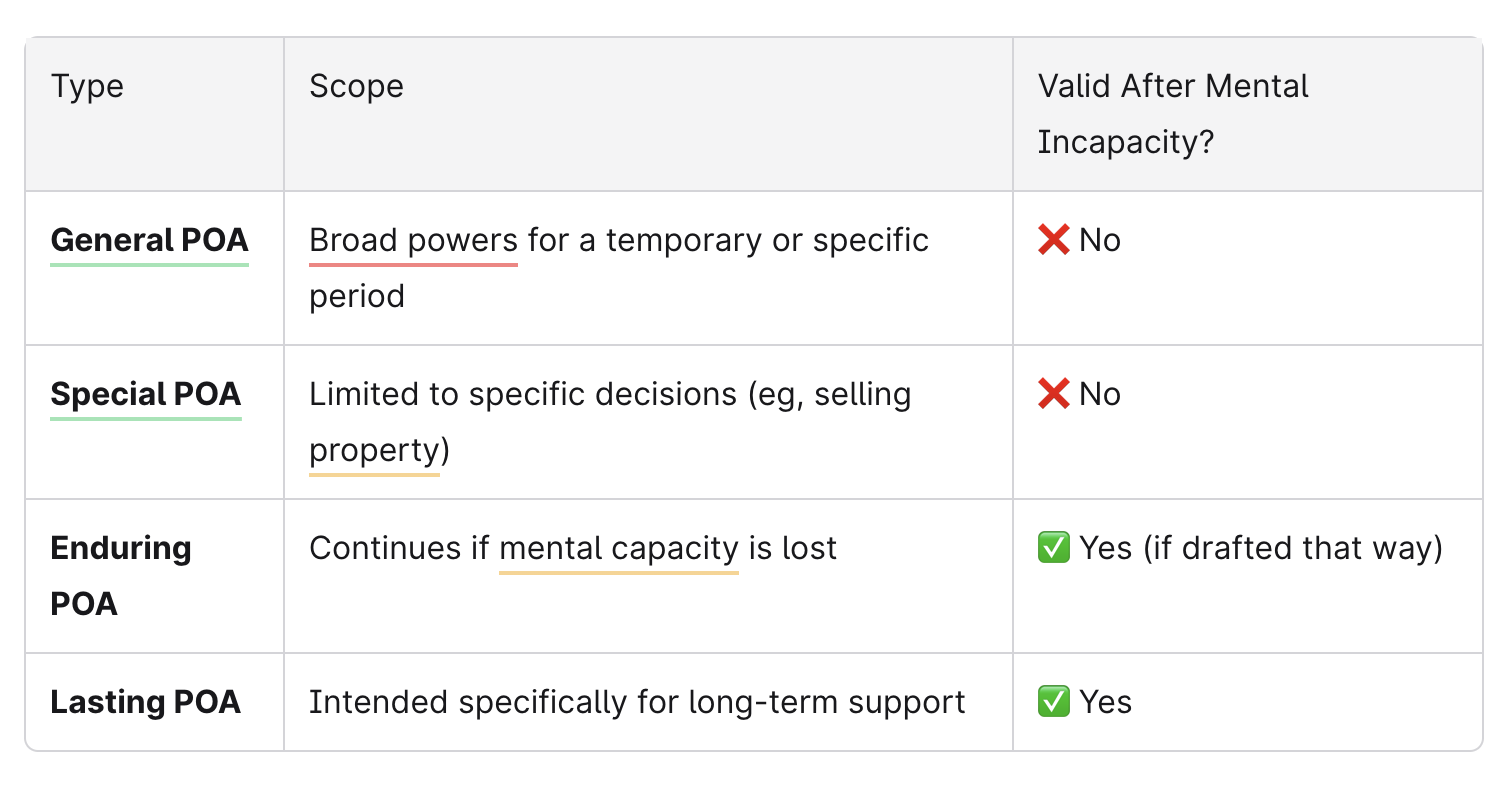Open the underlined Special POA link
The image size is (1498, 806).
[146, 395]
